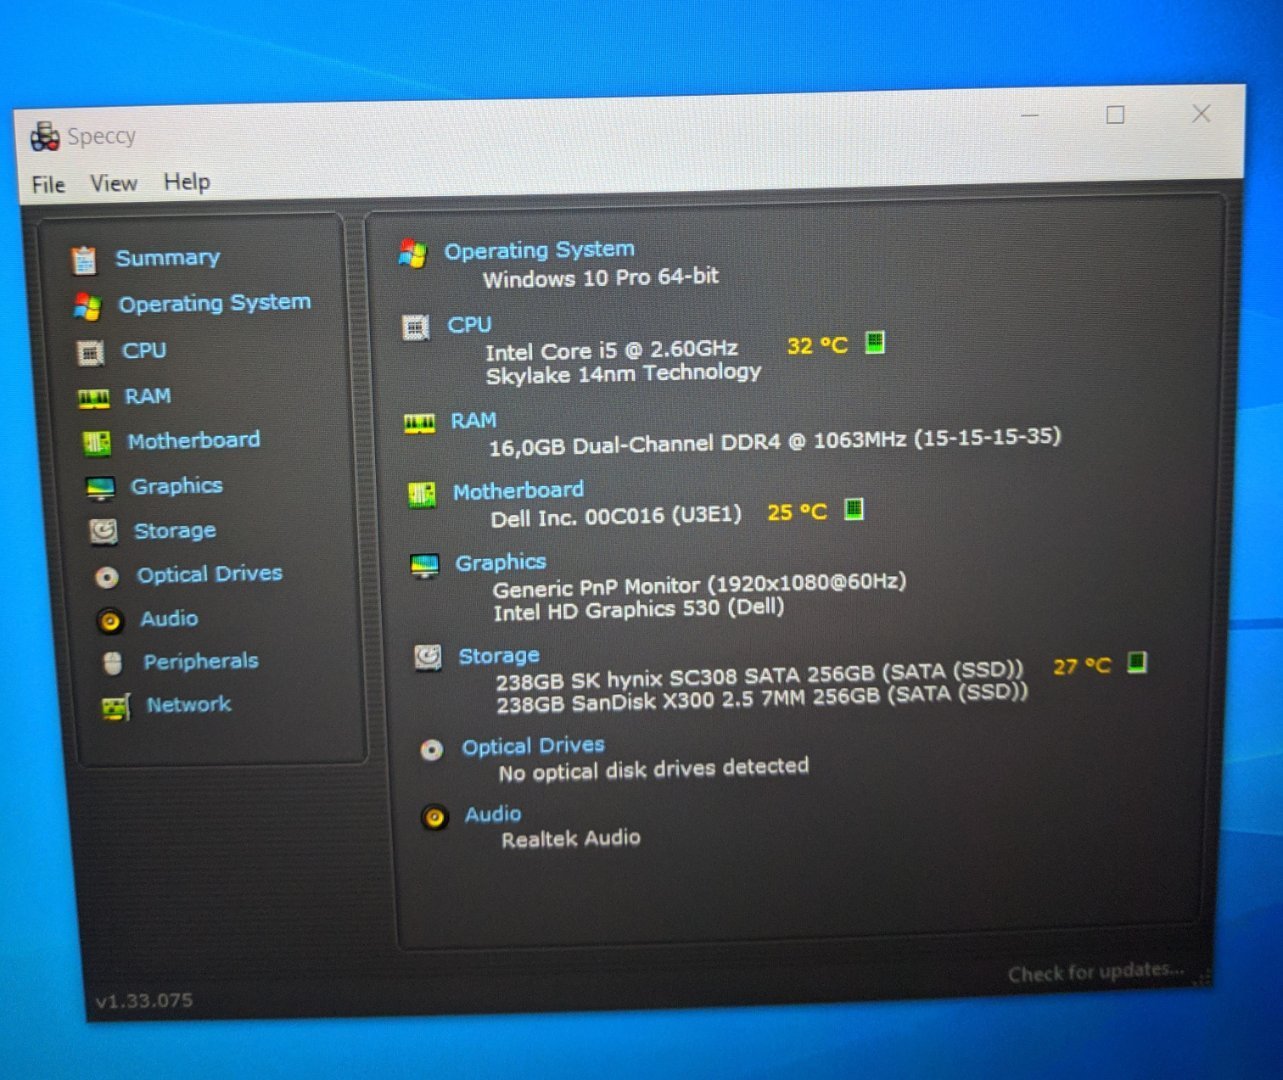Click Windows flag icon beside Operating System heading
Viewport: 1283px width, 1080px height.
[413, 253]
